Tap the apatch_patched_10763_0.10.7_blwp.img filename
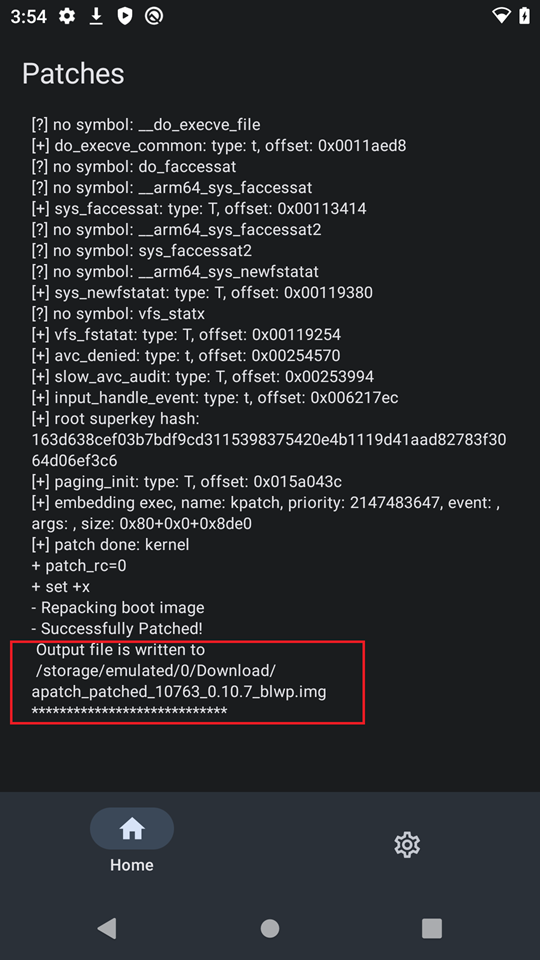Viewport: 540px width, 960px height. tap(179, 691)
